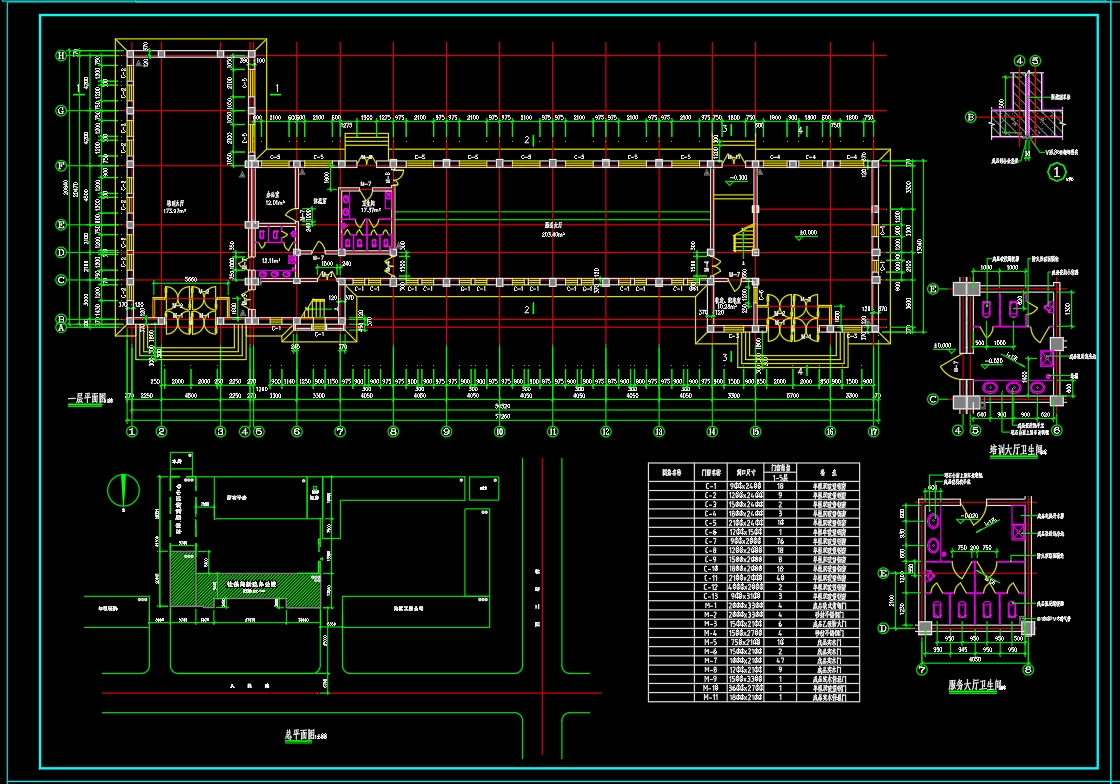Select the 服务大厅卫生间 detail title
This screenshot has height=784, width=1120.
(977, 688)
